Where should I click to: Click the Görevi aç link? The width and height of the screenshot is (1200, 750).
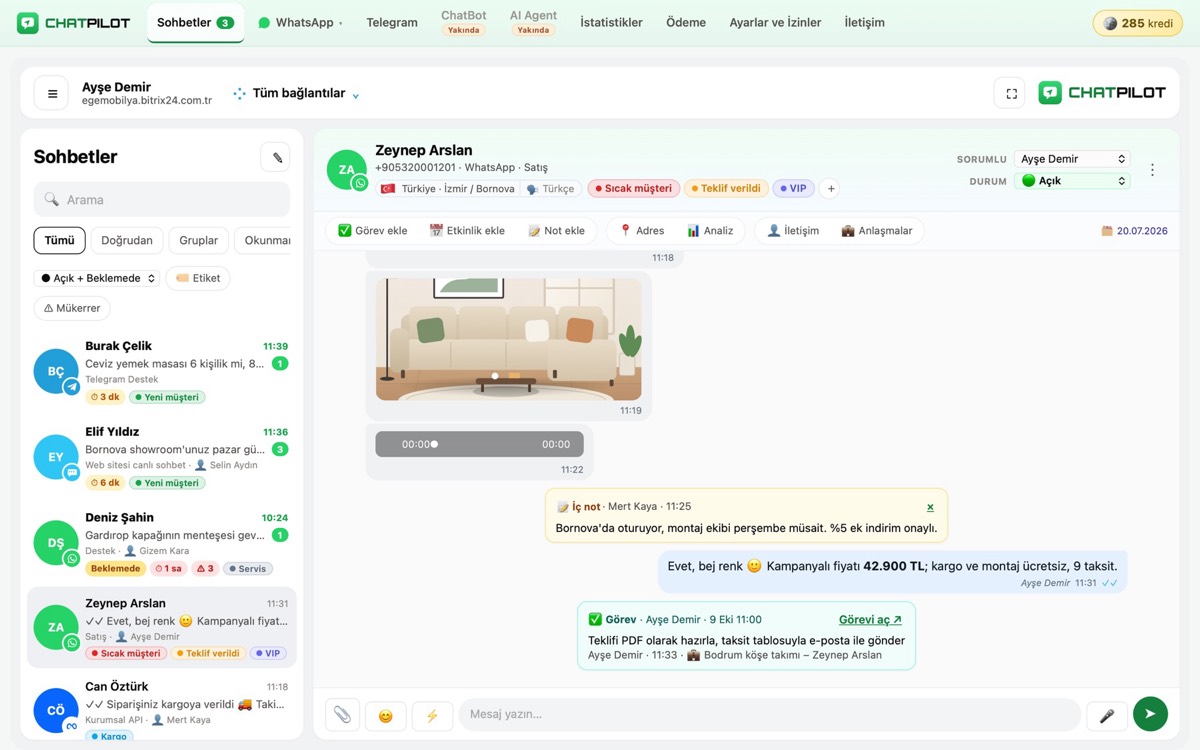click(870, 620)
